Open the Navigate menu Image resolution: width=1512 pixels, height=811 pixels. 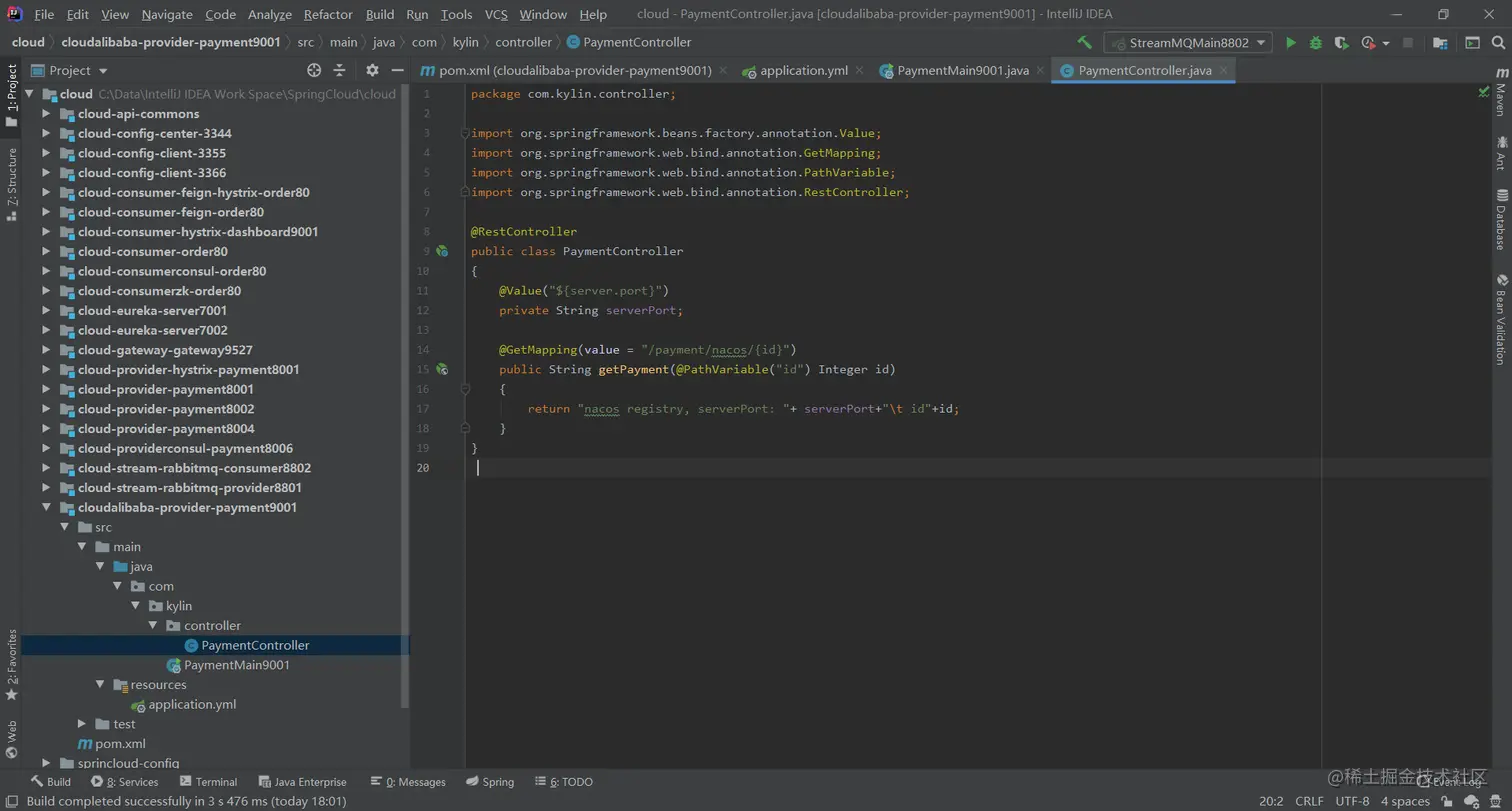167,14
